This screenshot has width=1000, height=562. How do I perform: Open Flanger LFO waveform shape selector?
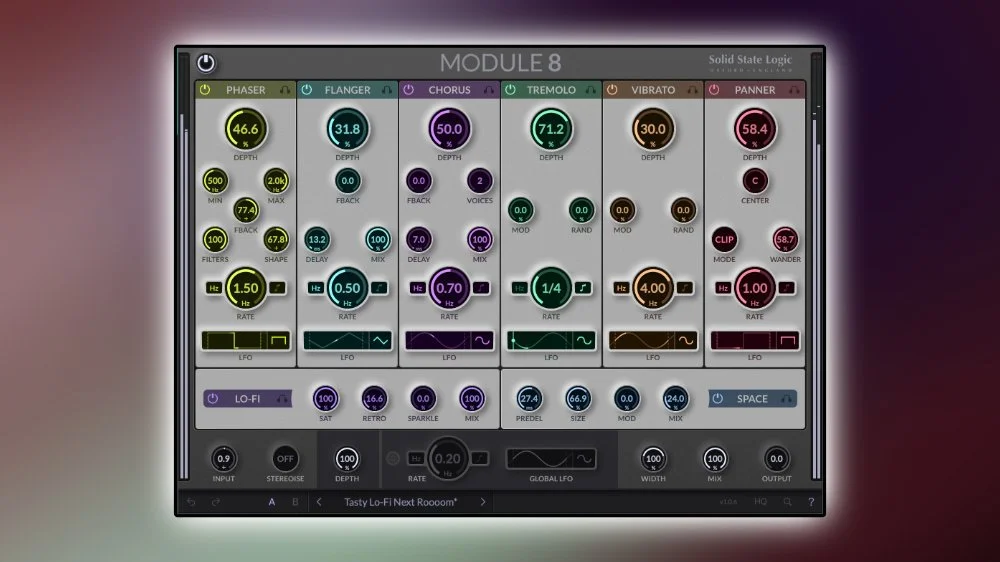(381, 341)
